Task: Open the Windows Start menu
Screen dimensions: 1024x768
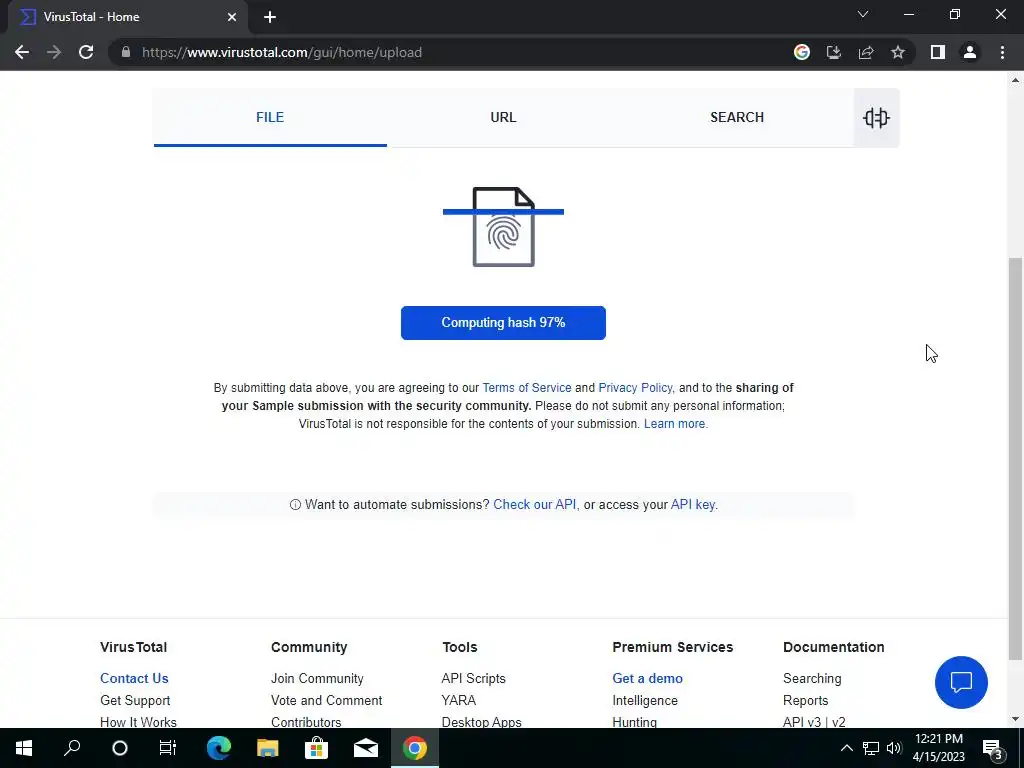Action: click(24, 748)
